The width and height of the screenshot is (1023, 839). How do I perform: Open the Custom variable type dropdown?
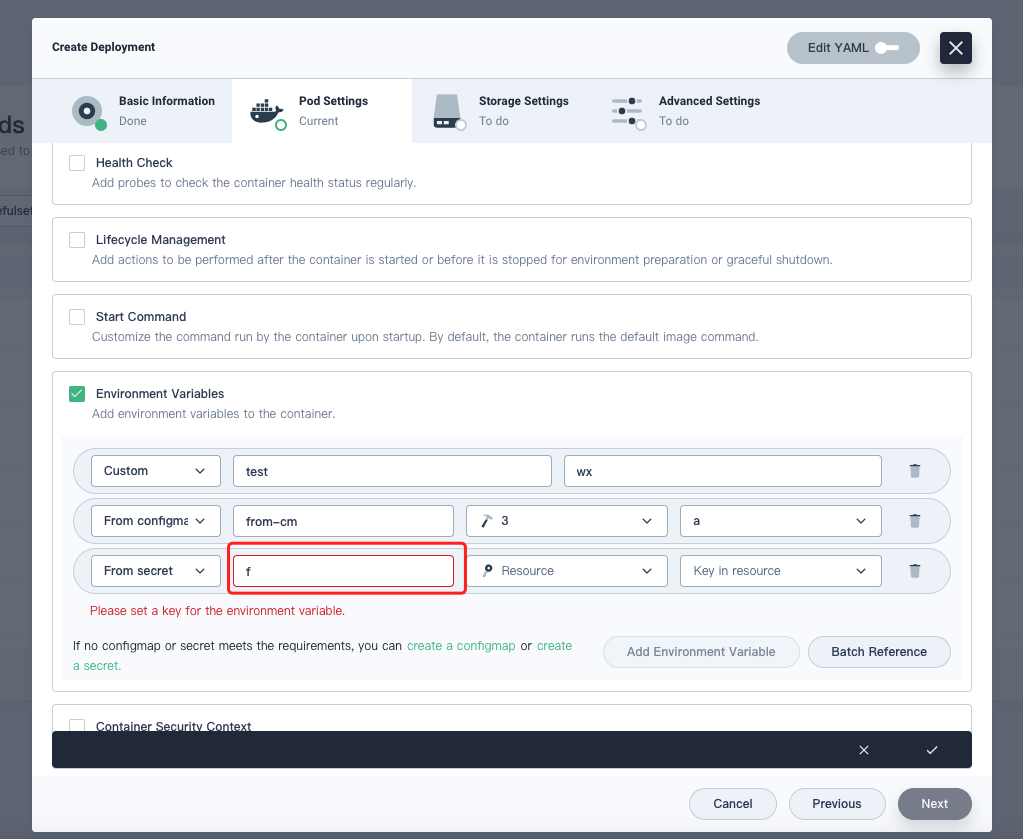point(155,470)
